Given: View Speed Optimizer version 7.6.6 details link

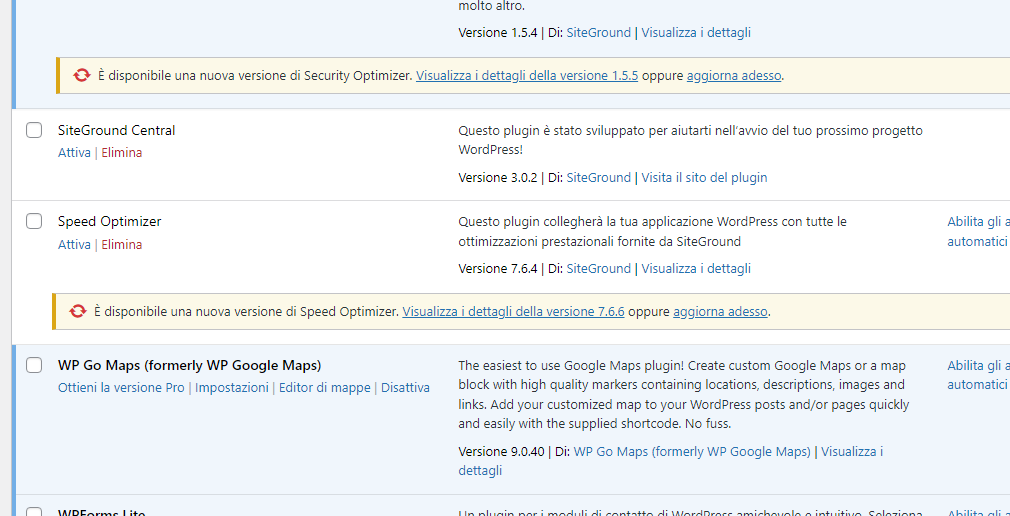Looking at the screenshot, I should [513, 312].
